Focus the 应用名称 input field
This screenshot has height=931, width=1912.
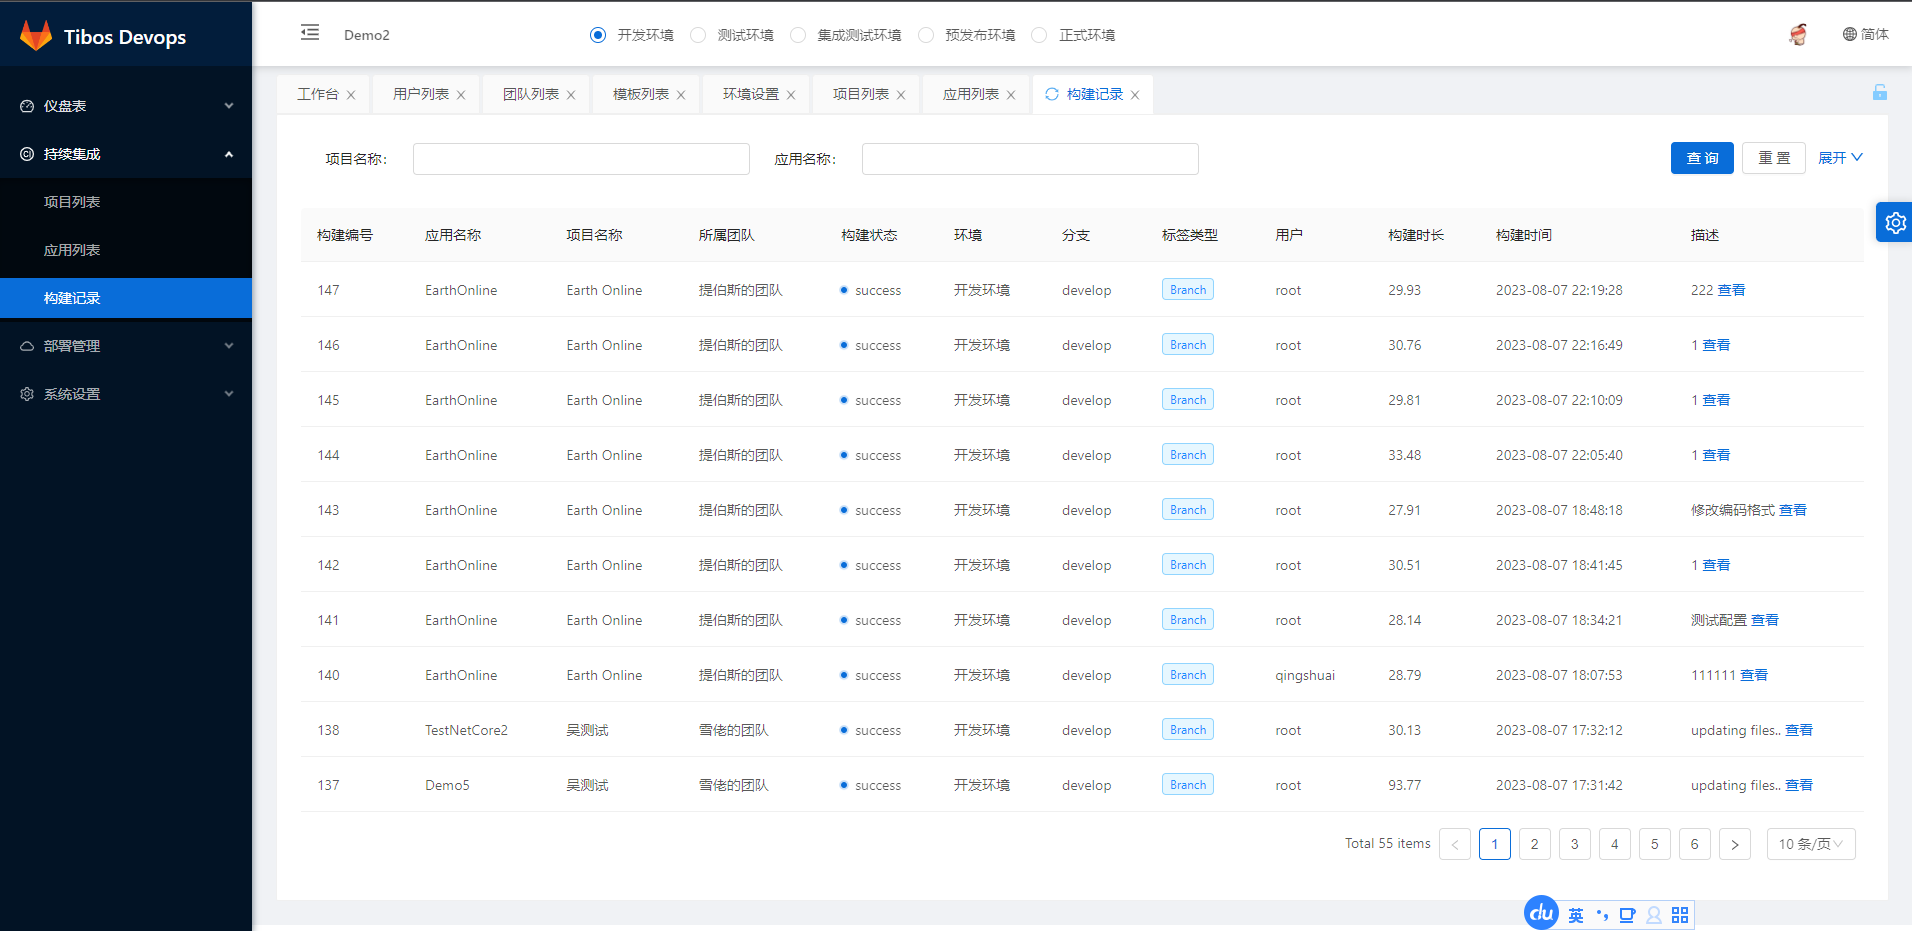click(1030, 159)
